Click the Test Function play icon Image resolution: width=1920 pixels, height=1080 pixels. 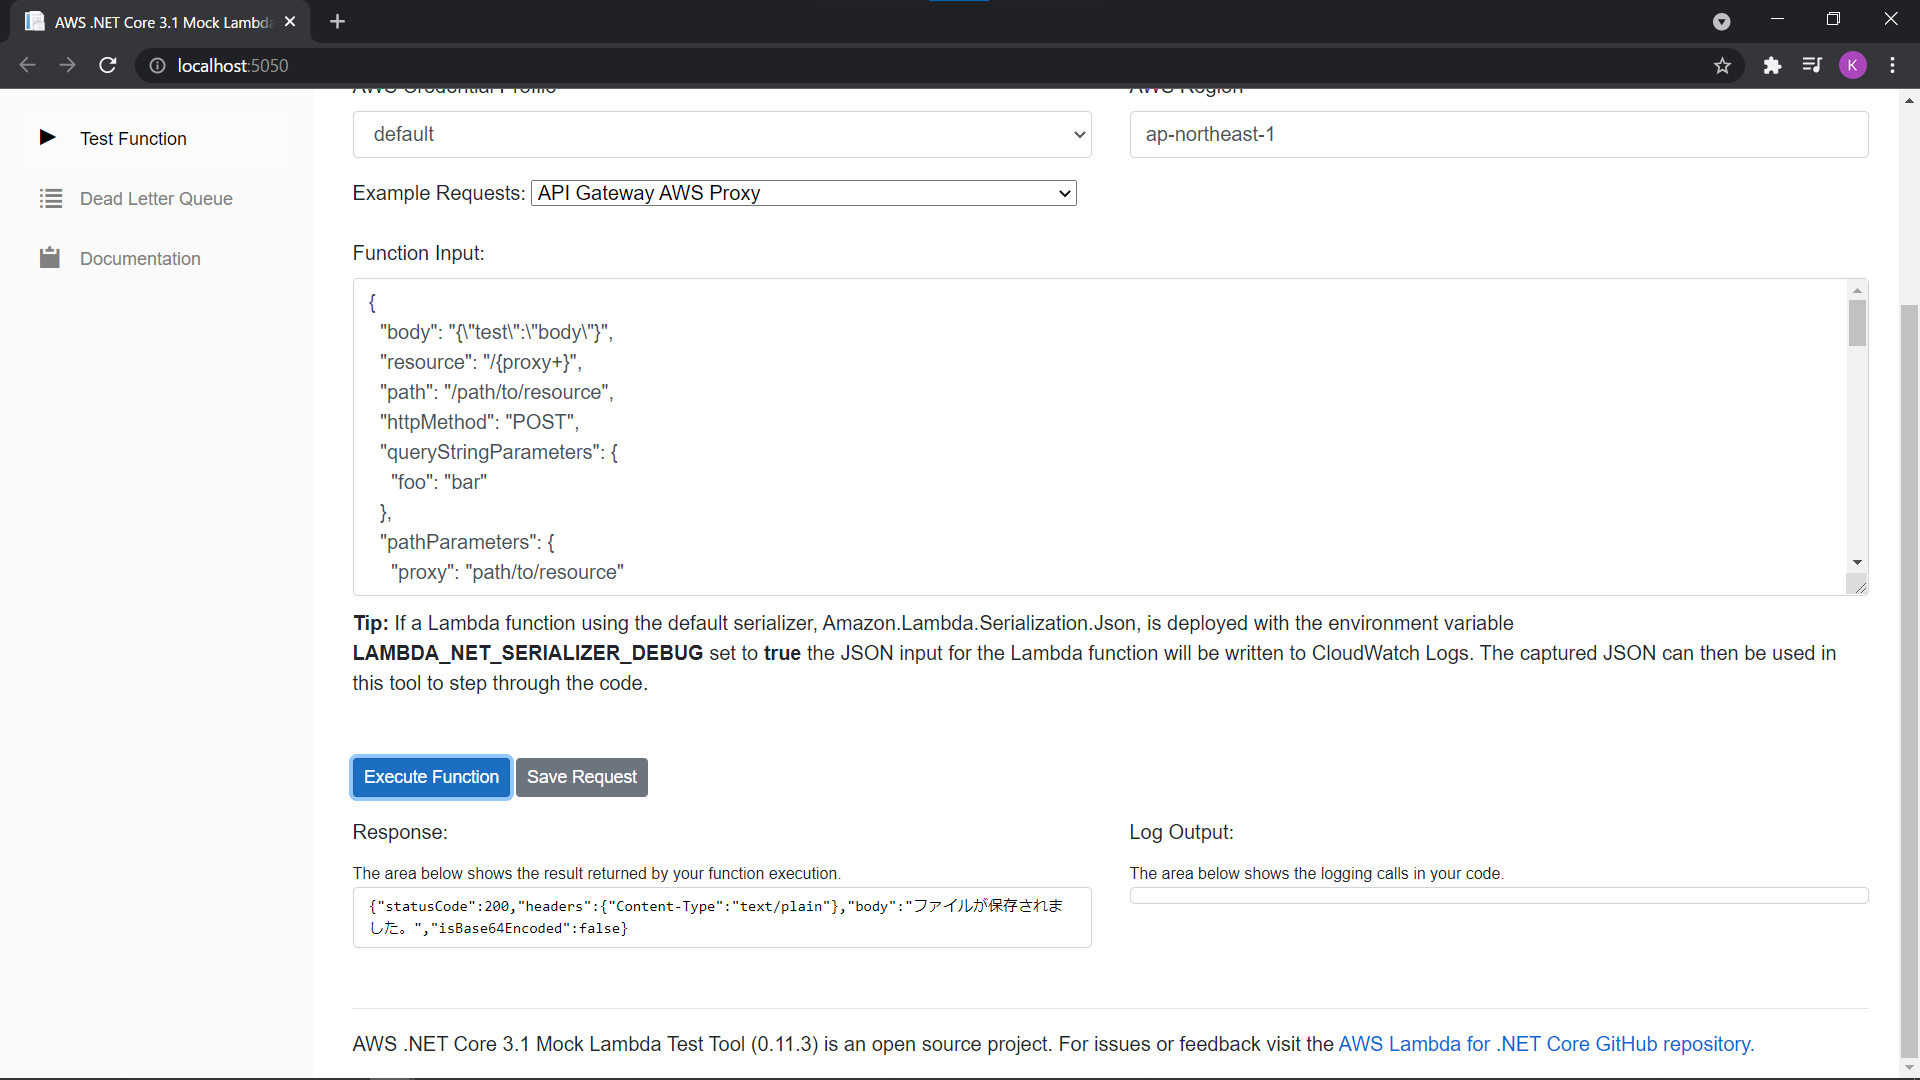[x=47, y=137]
